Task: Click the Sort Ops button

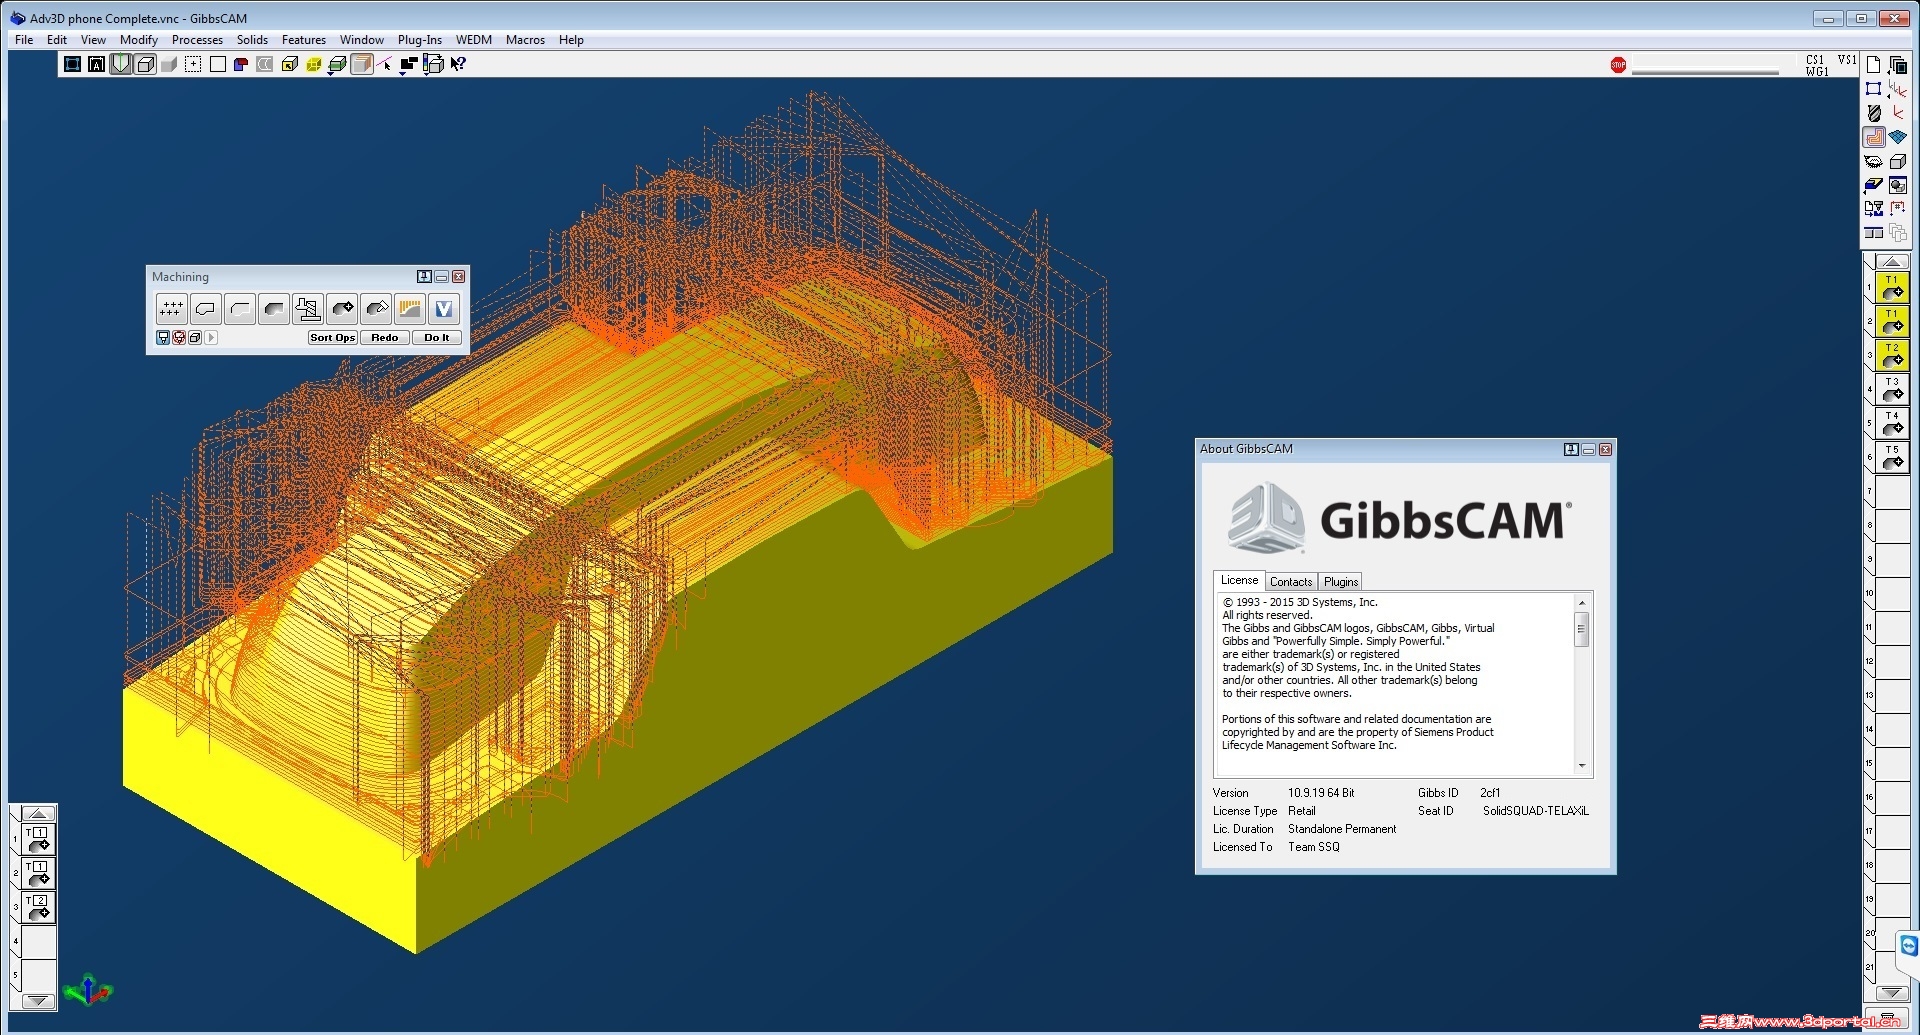Action: (333, 338)
